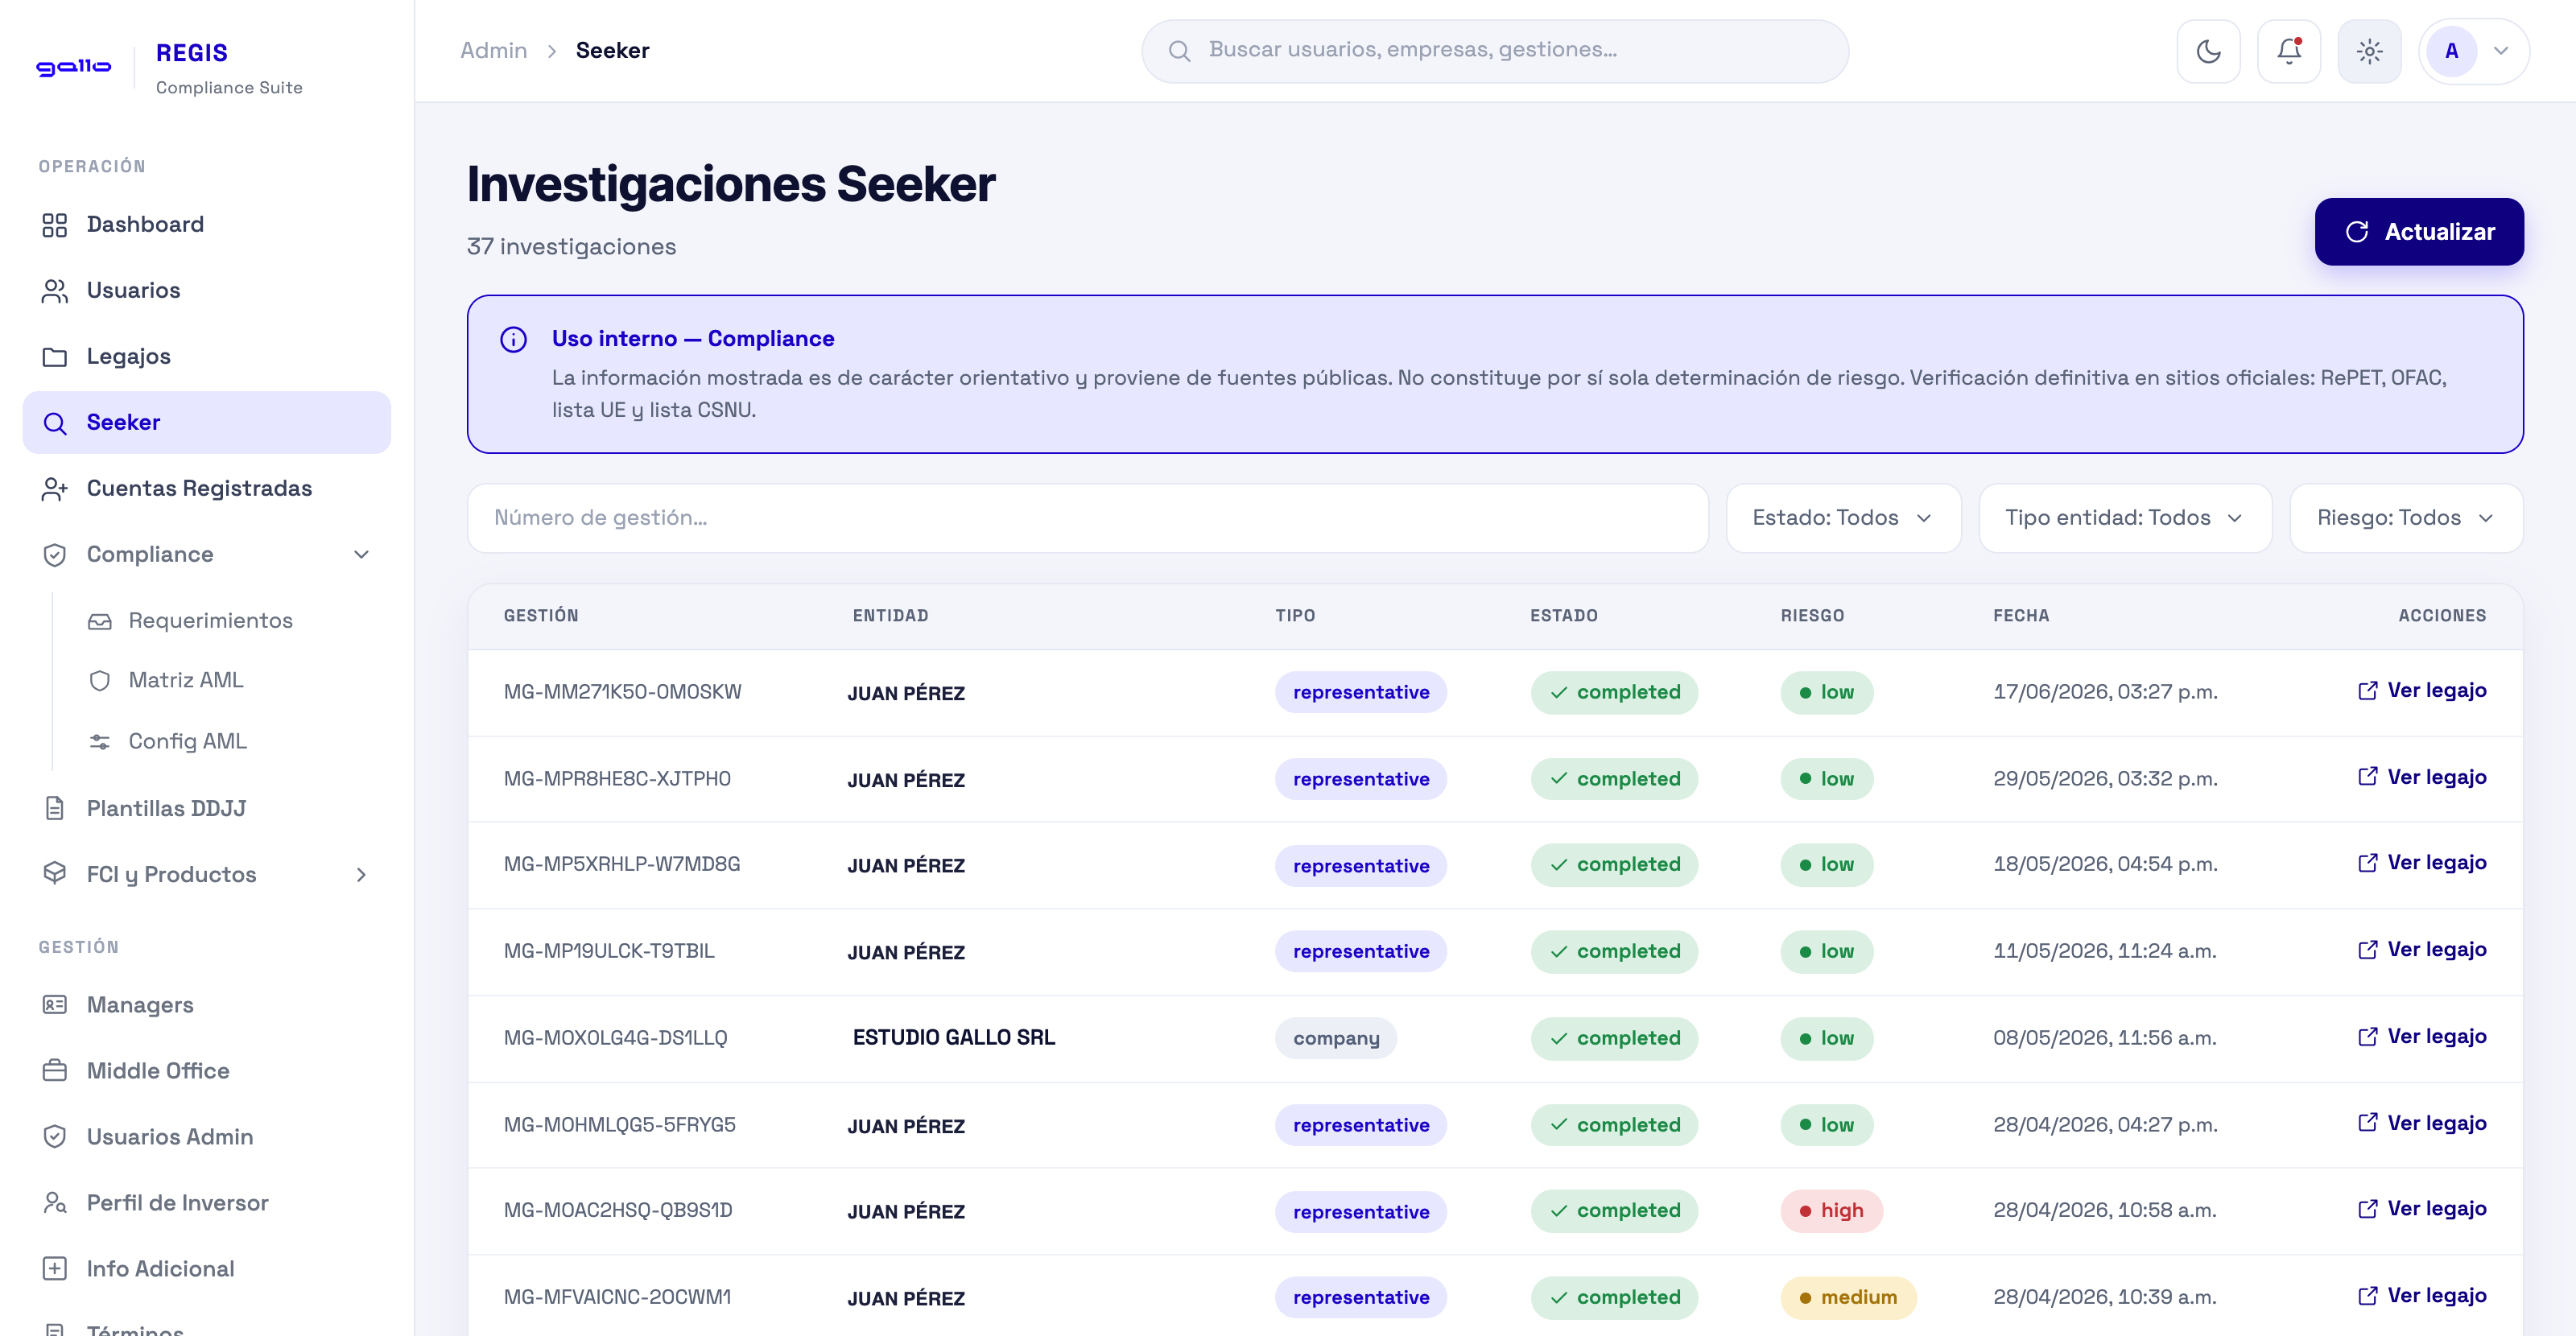
Task: Click the search magnifier icon in the top bar
Action: 1179,51
